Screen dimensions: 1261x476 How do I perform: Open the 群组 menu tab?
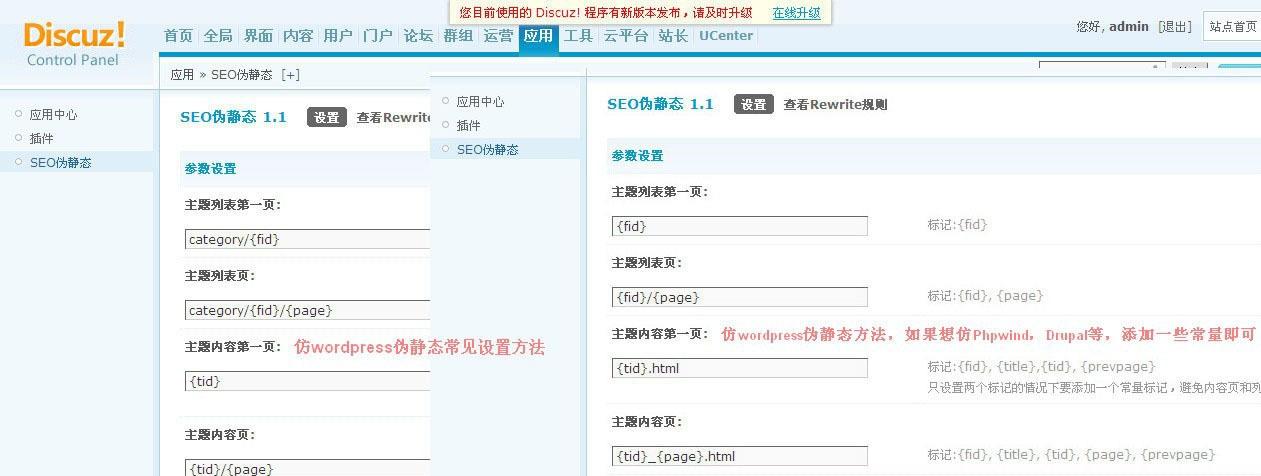tap(458, 36)
